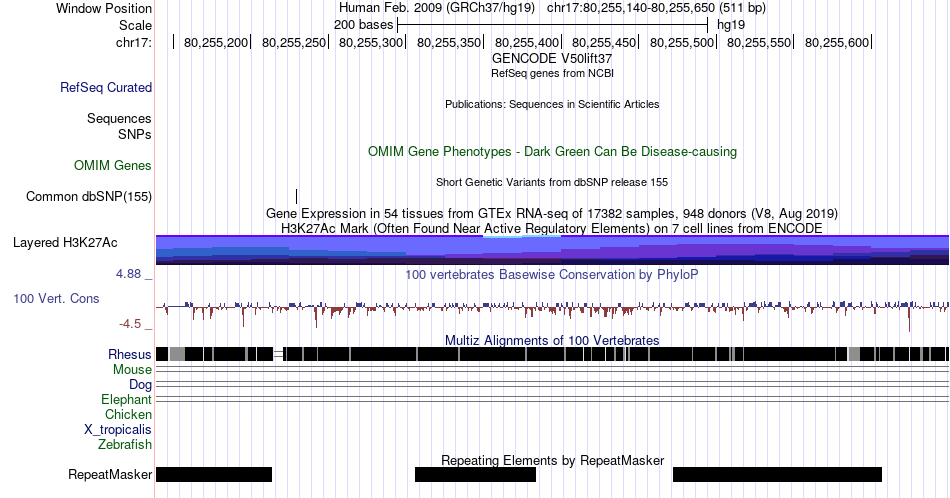Click the RepeatMasker track label
This screenshot has height=498, width=950.
pos(110,474)
